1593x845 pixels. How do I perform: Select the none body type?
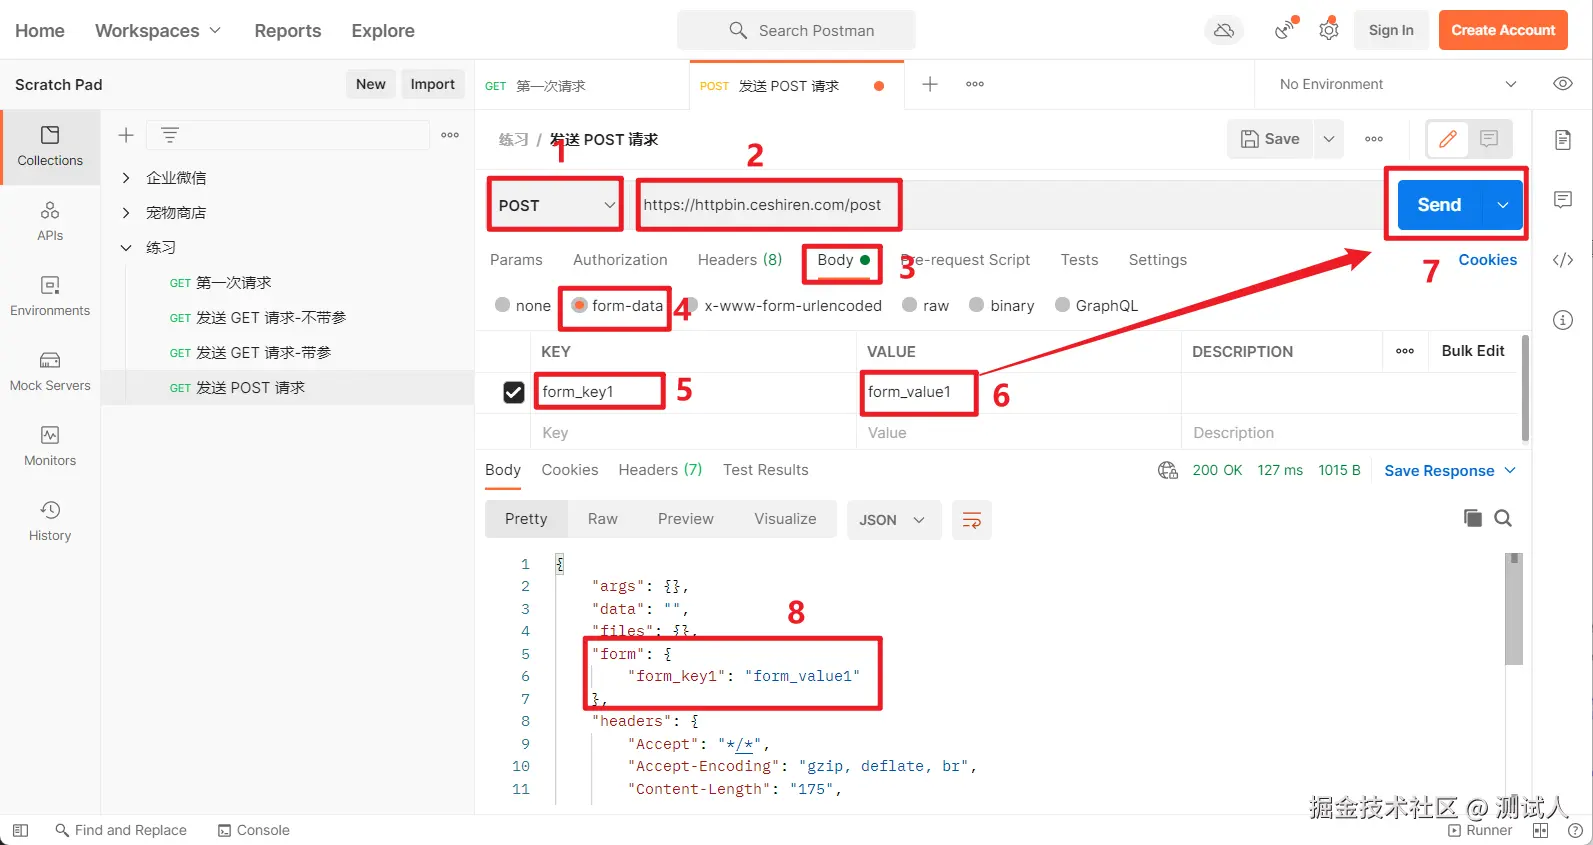point(503,305)
